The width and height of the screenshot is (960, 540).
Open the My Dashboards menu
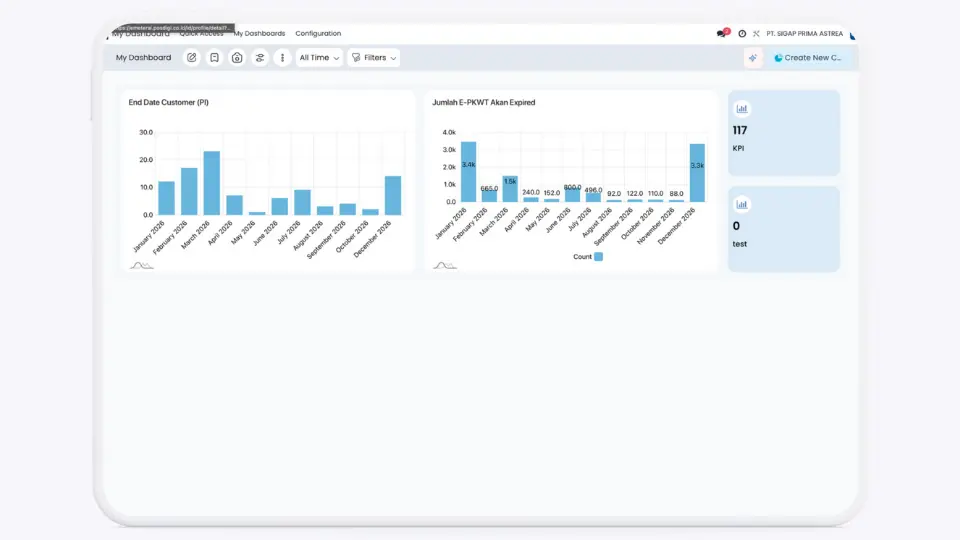coord(259,33)
